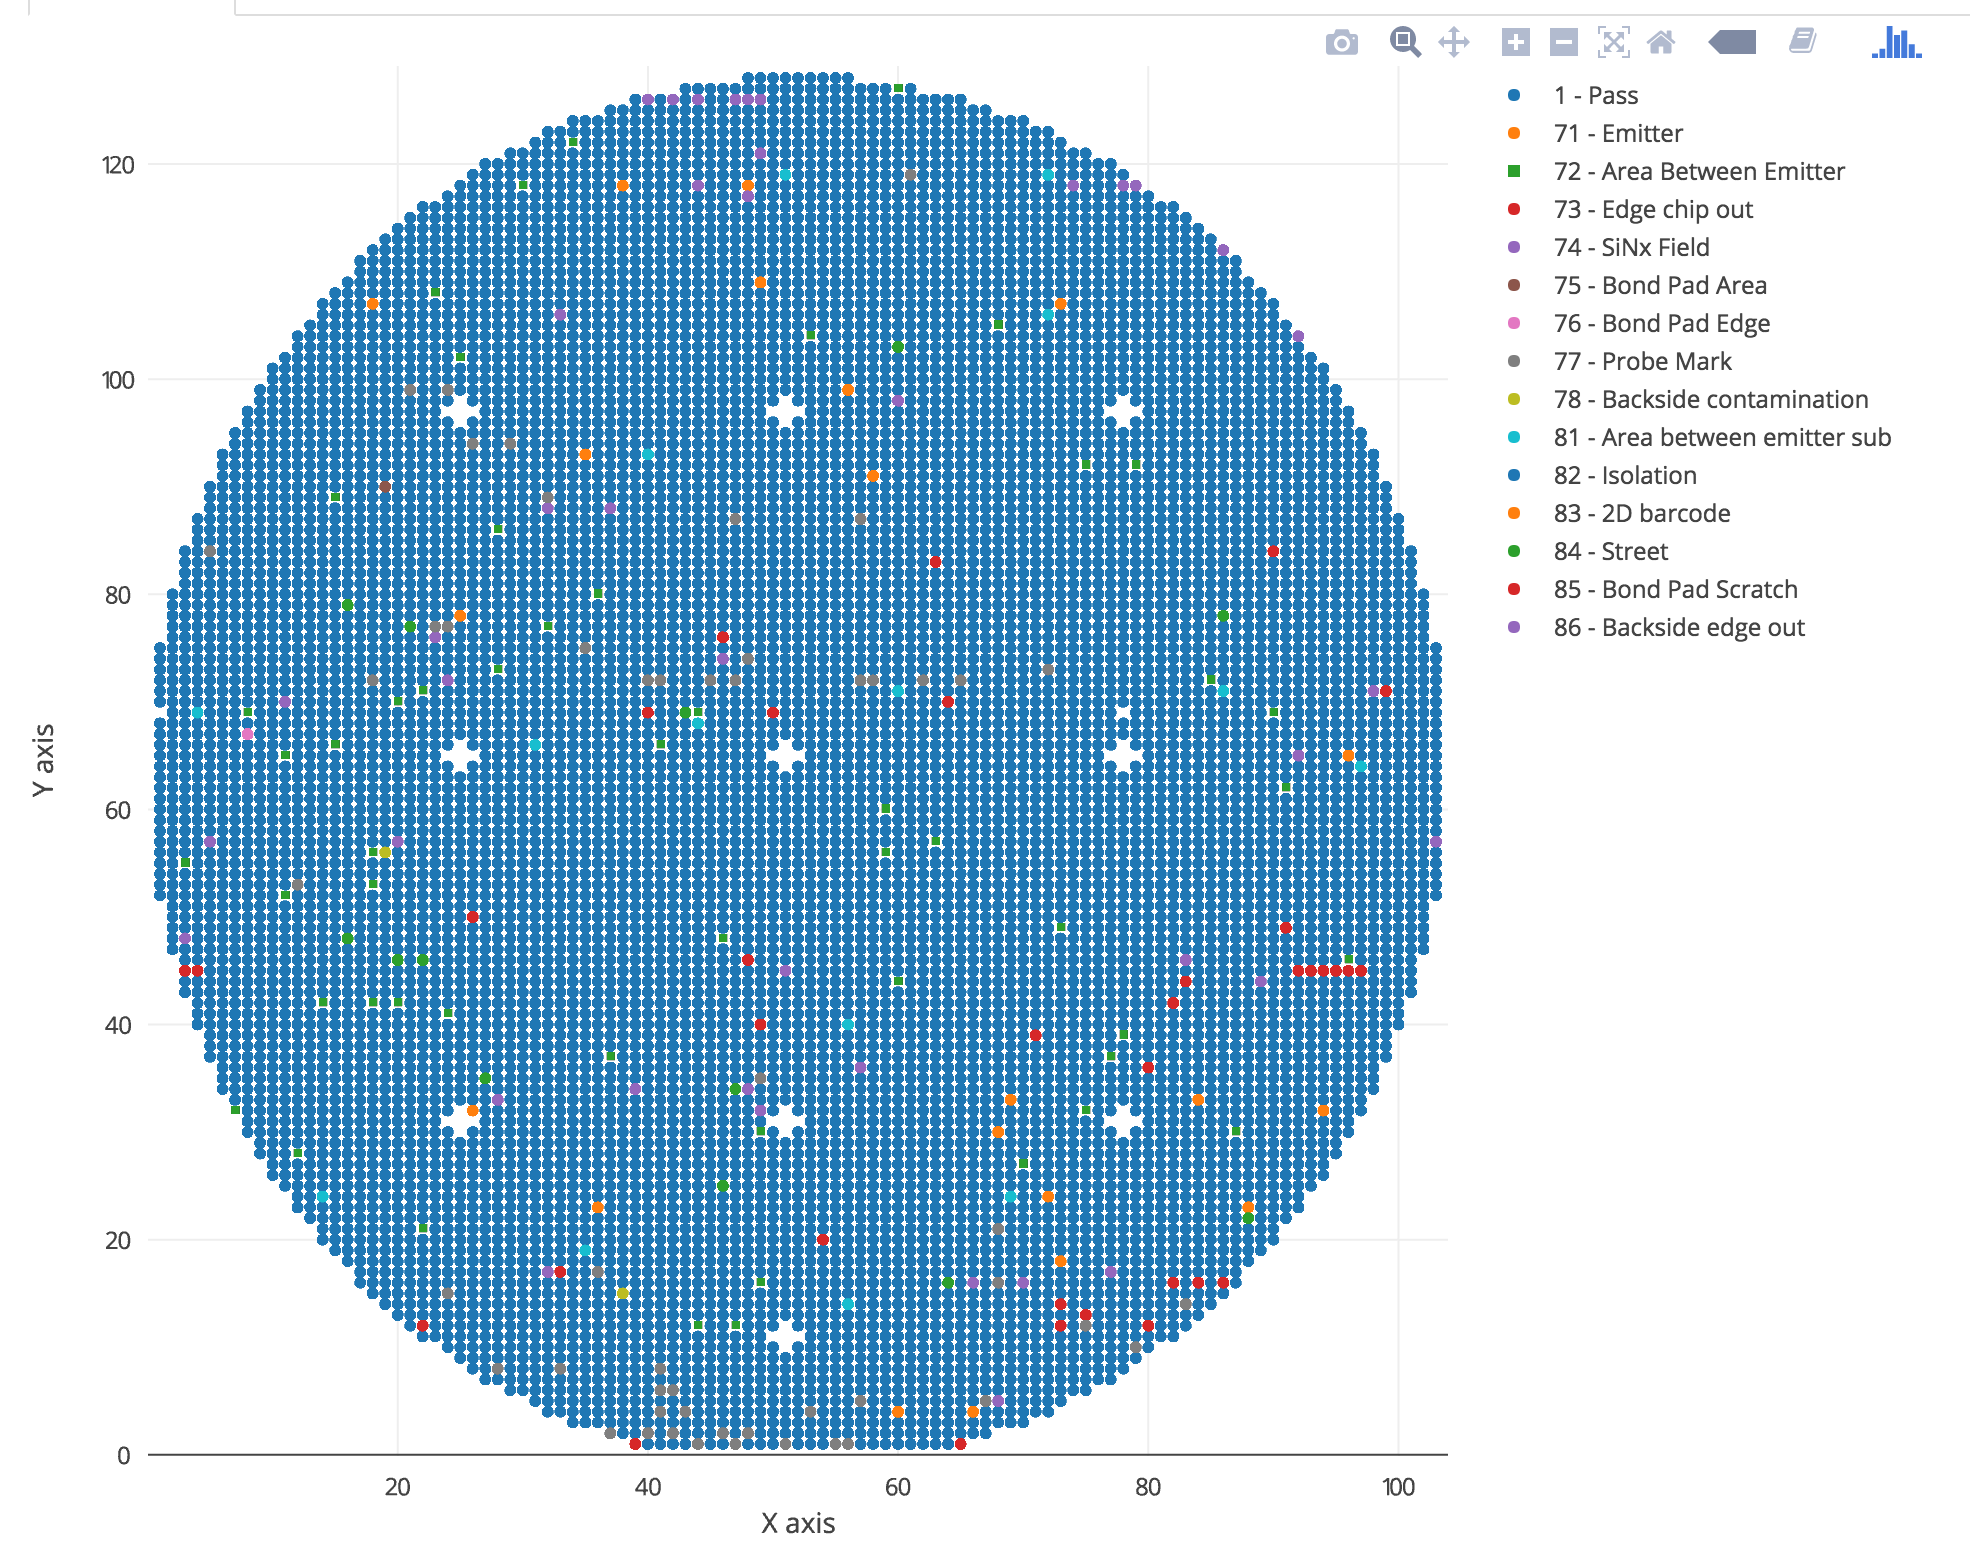Toggle '73 - Edge chip out' trace
The image size is (1970, 1558).
(x=1630, y=209)
